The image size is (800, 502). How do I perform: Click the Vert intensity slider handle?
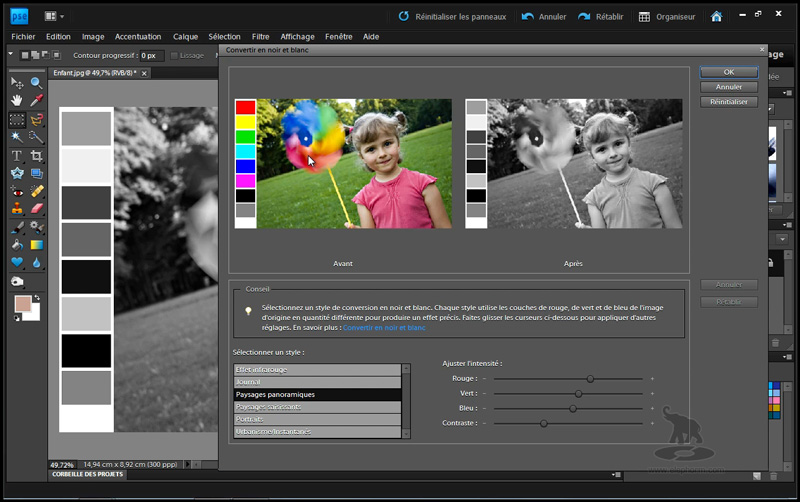pos(578,394)
